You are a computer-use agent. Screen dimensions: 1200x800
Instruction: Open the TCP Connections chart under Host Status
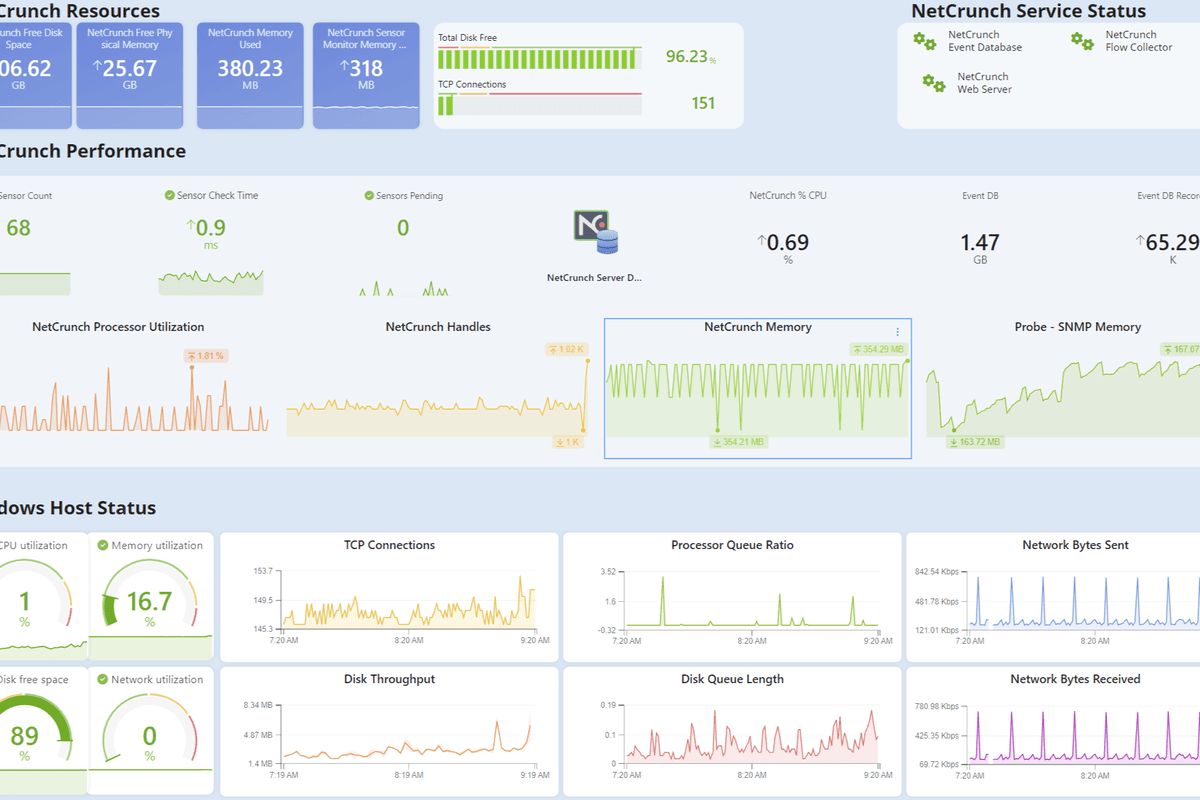pyautogui.click(x=389, y=597)
